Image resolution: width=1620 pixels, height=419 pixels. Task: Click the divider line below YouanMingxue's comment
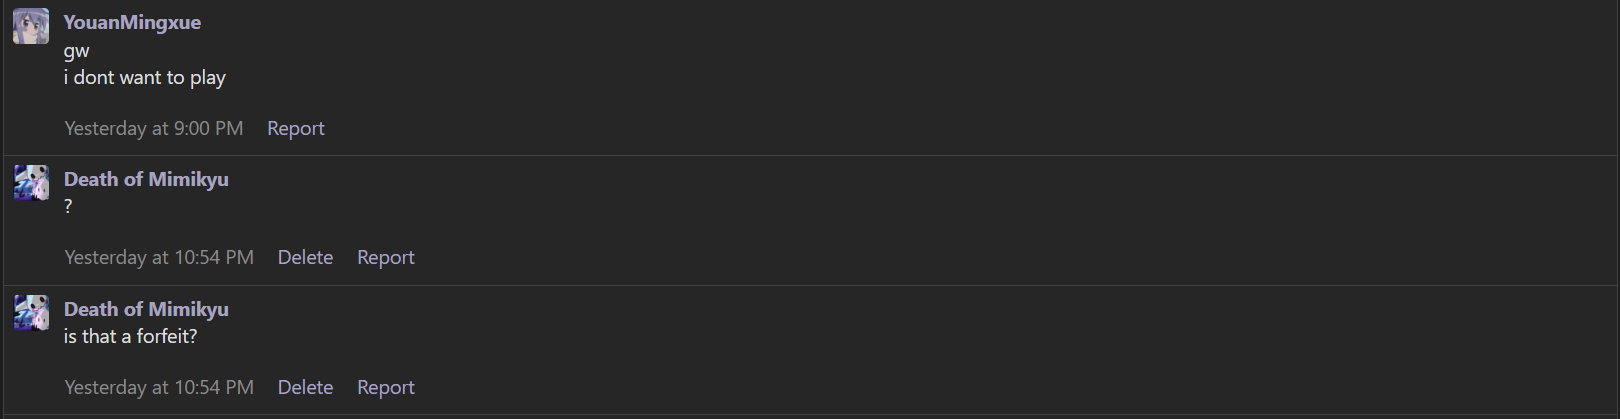click(x=810, y=155)
